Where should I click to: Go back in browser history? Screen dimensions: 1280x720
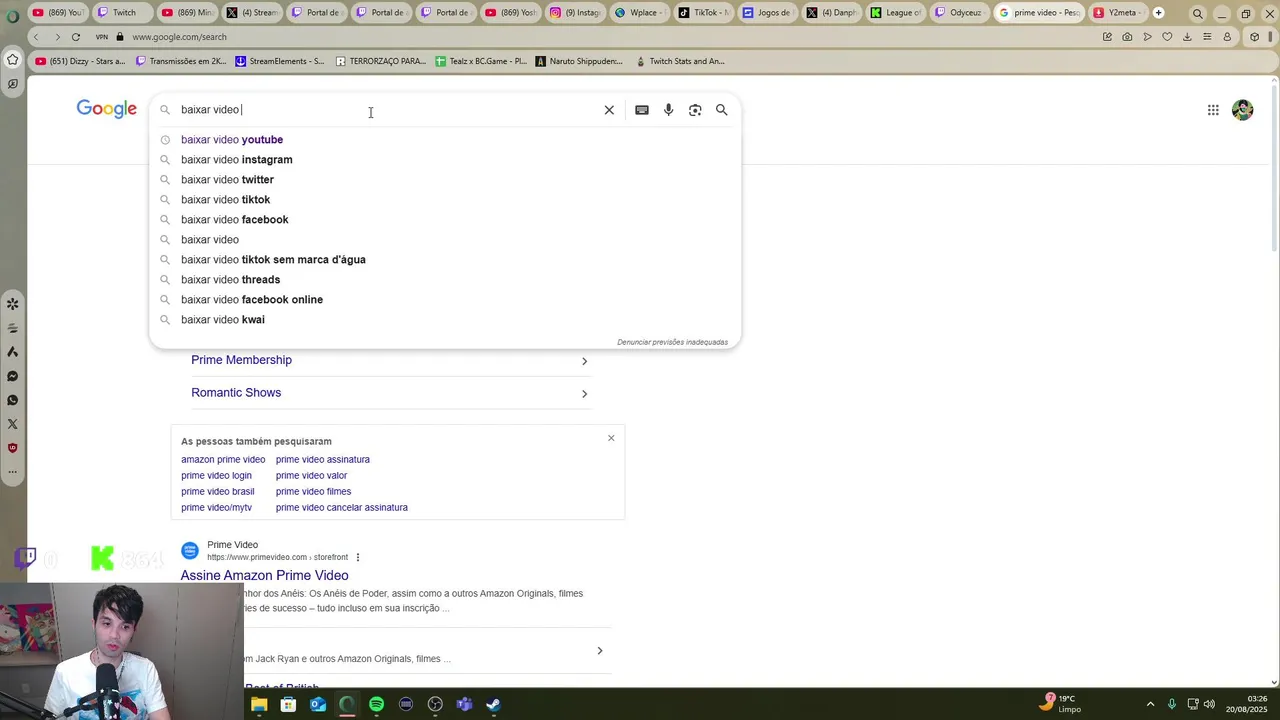click(x=36, y=37)
